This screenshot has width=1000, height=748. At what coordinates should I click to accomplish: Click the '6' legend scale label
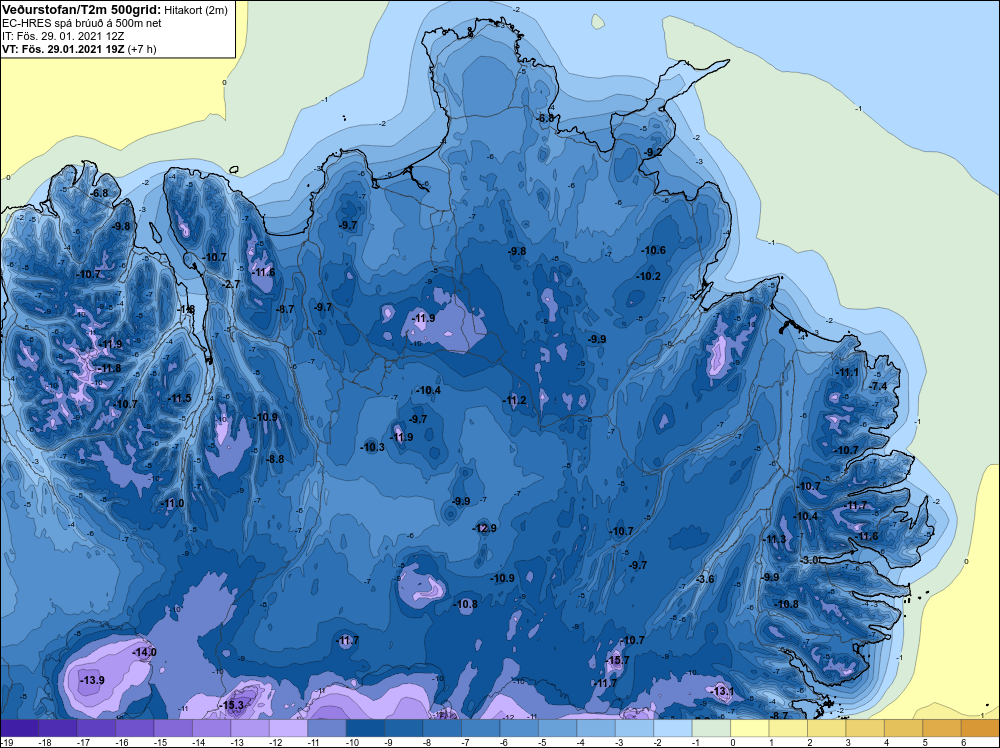964,742
